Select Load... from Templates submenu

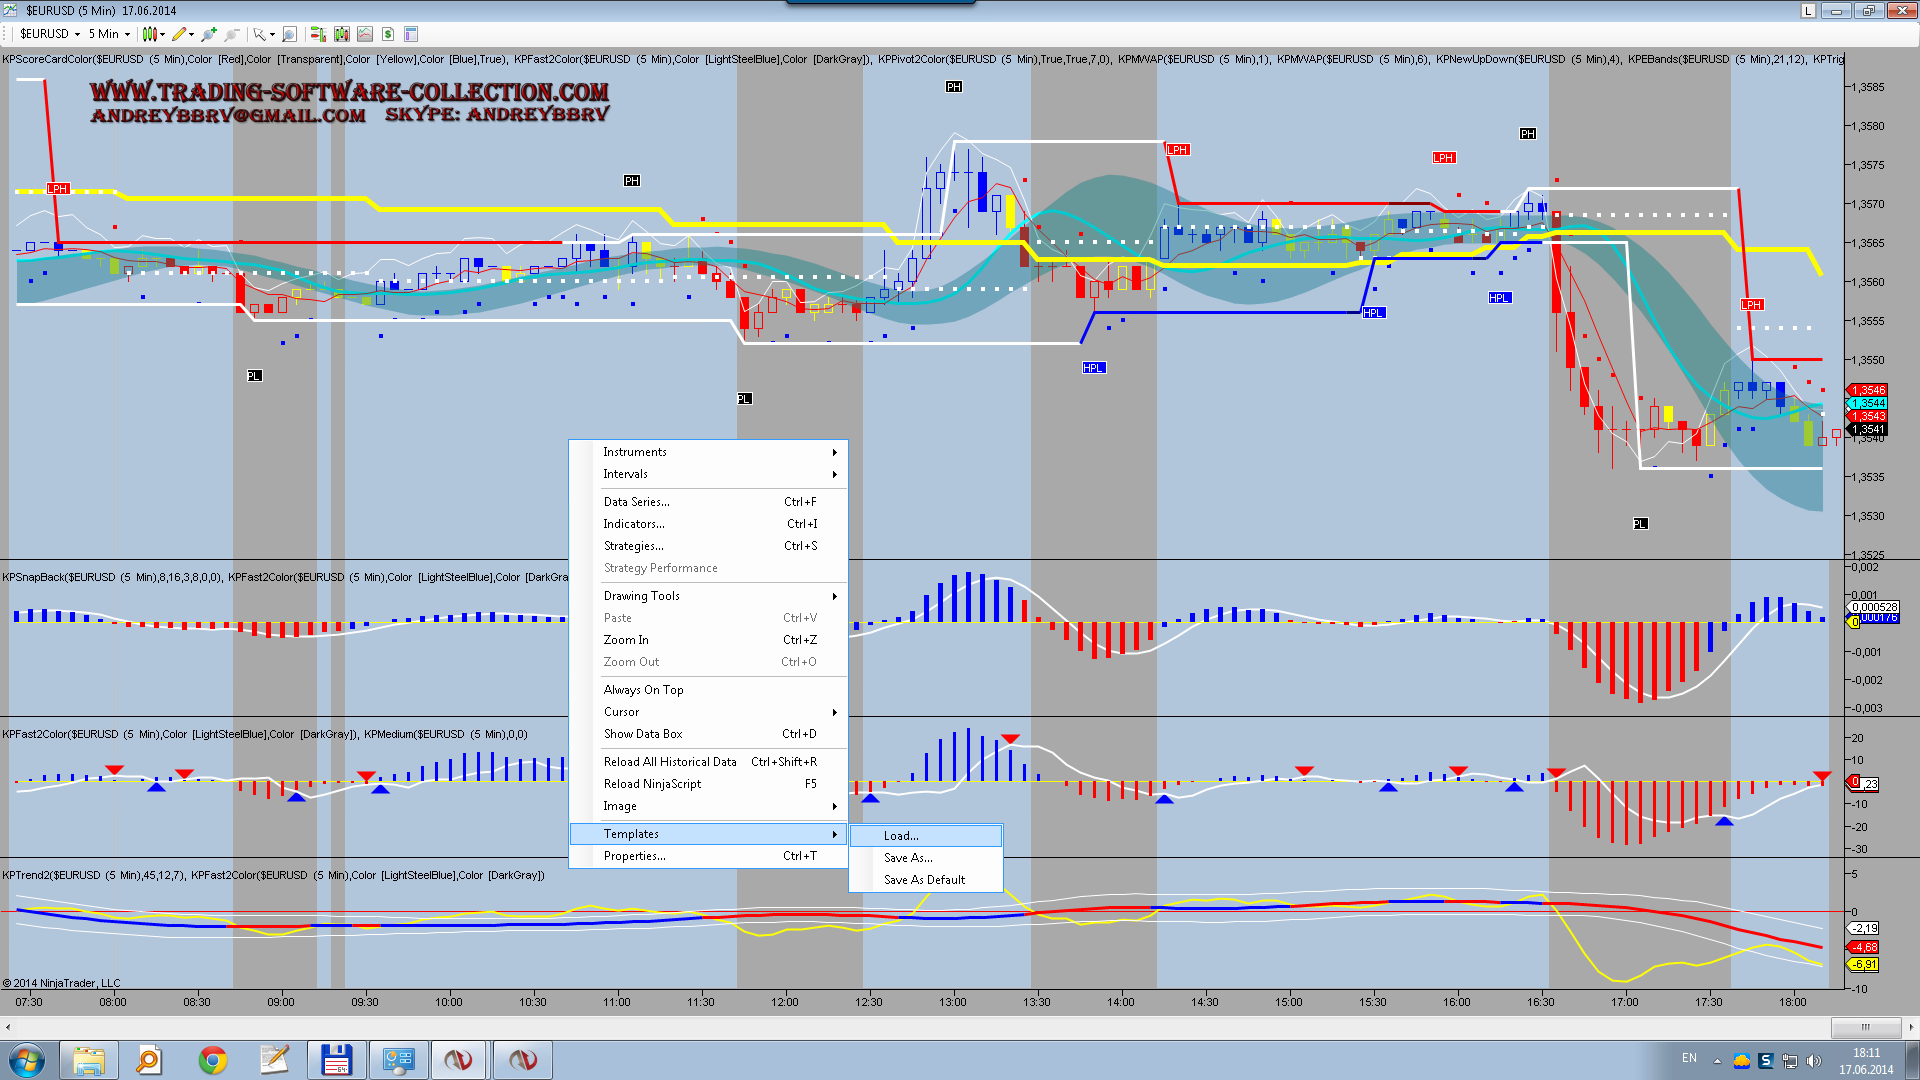(x=901, y=836)
